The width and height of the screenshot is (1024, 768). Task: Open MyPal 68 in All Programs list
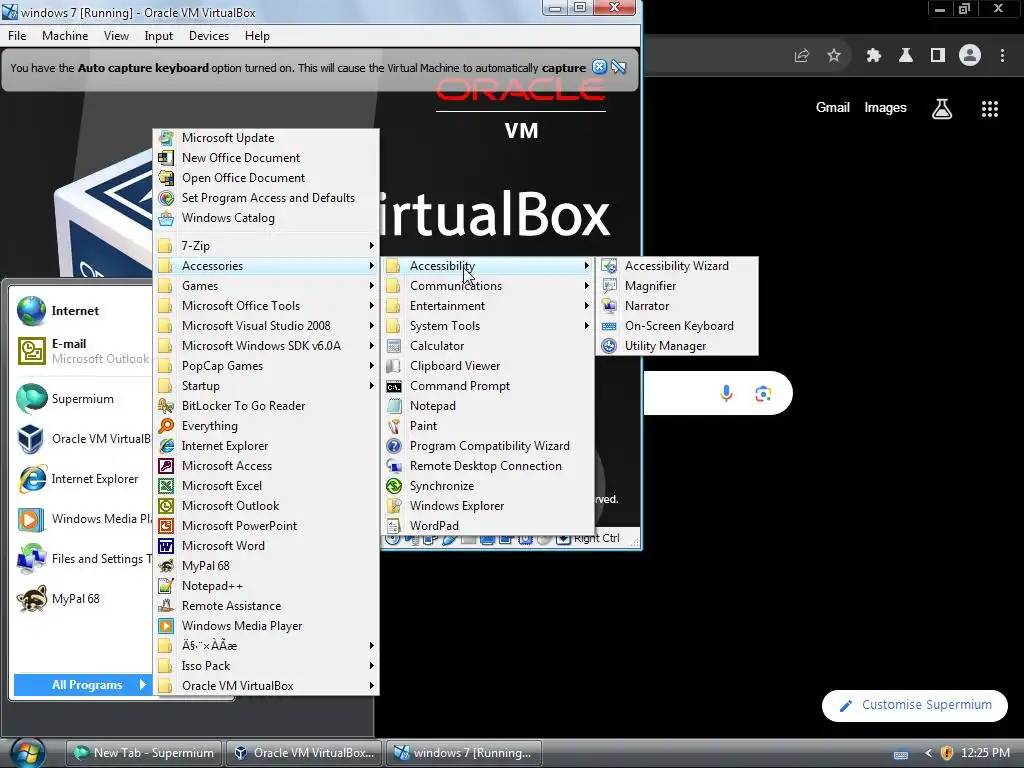pyautogui.click(x=266, y=566)
